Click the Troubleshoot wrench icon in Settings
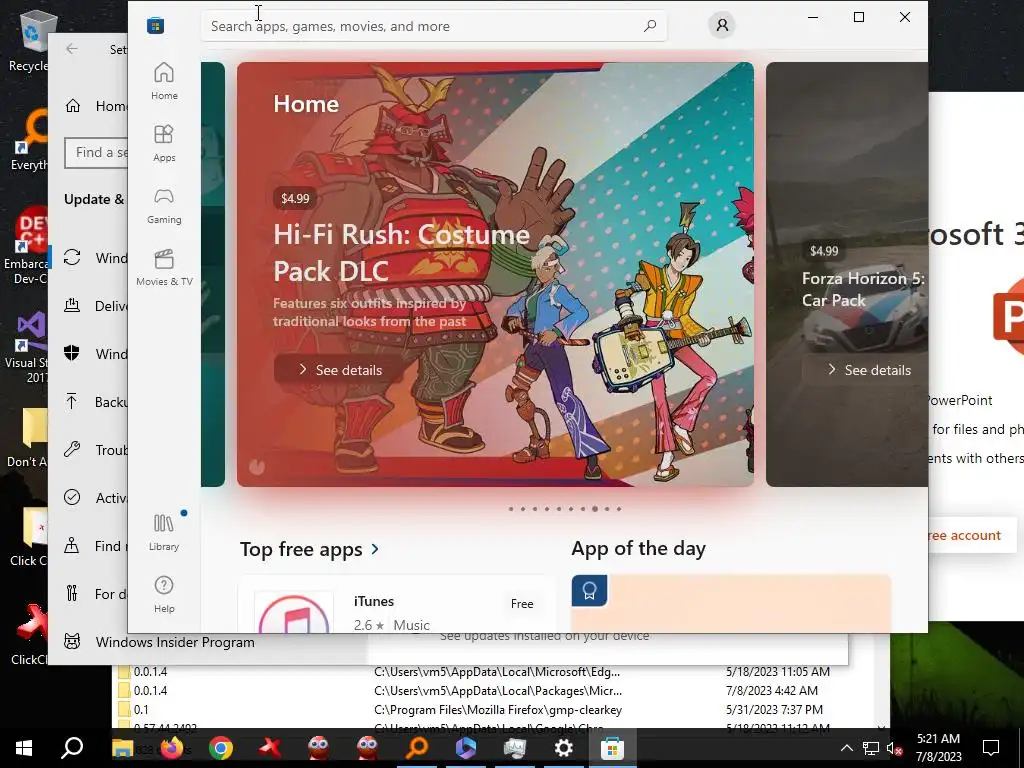 [x=72, y=449]
